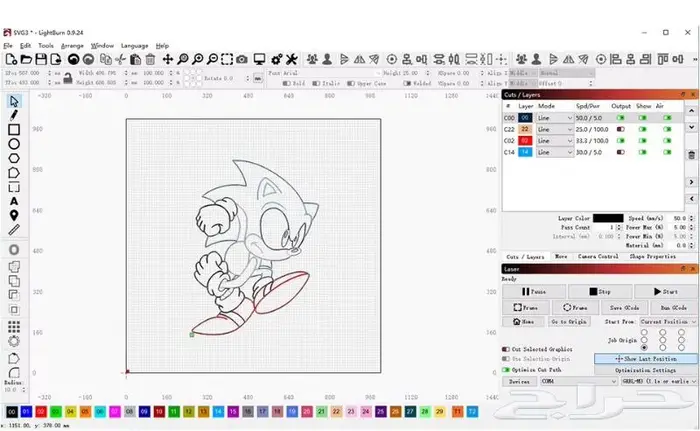
Task: Pick the Rectangle drawing tool
Action: (14, 130)
